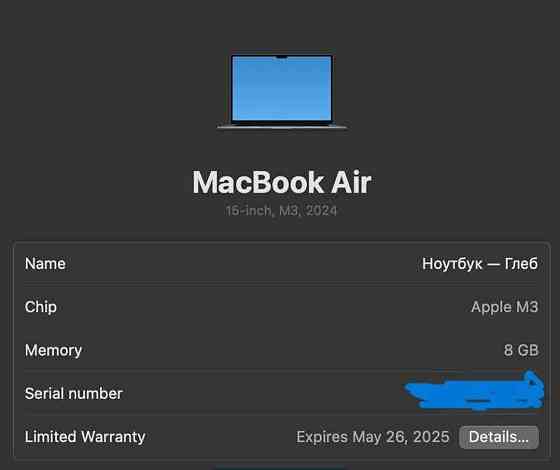Click the 'Limited Warranty' row label
The height and width of the screenshot is (470, 560).
coord(85,437)
